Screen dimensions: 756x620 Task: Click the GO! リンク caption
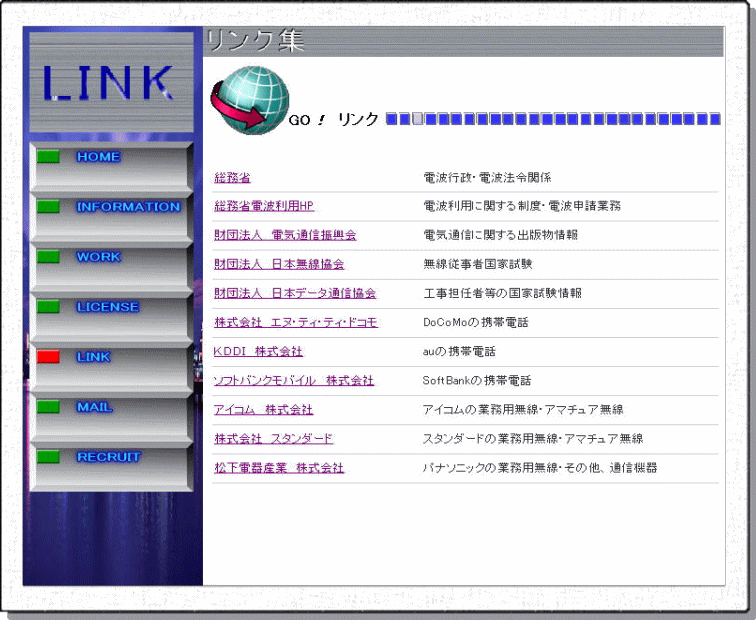click(x=333, y=119)
